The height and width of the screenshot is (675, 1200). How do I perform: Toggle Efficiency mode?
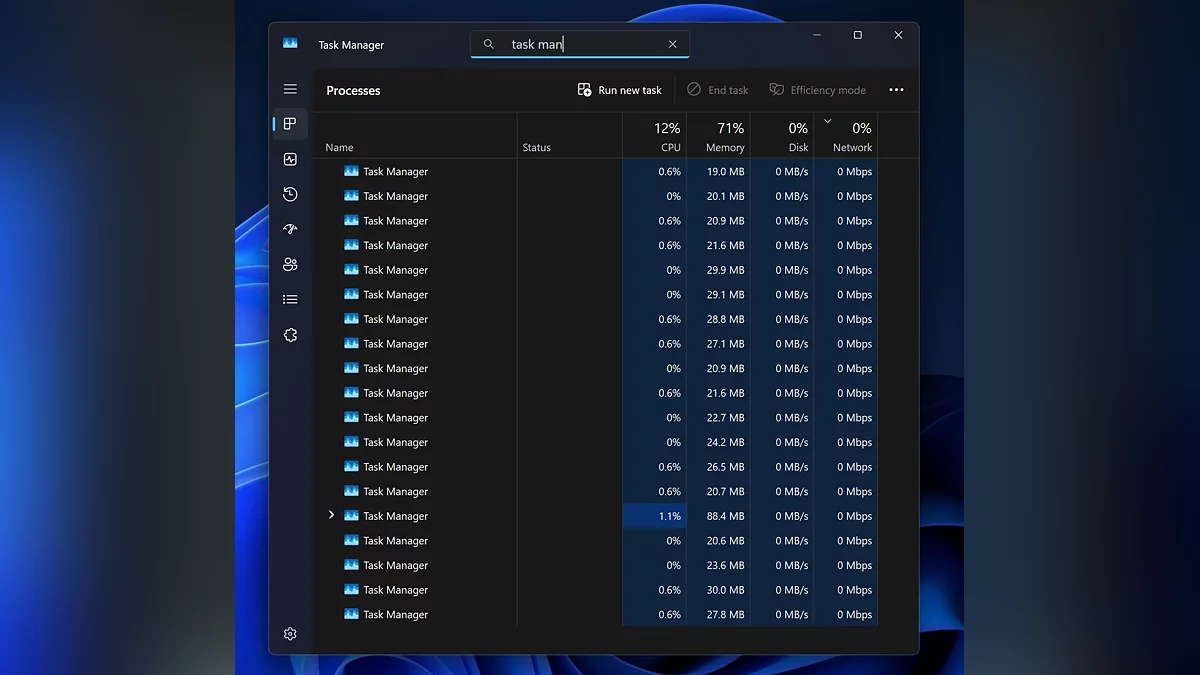coord(817,90)
